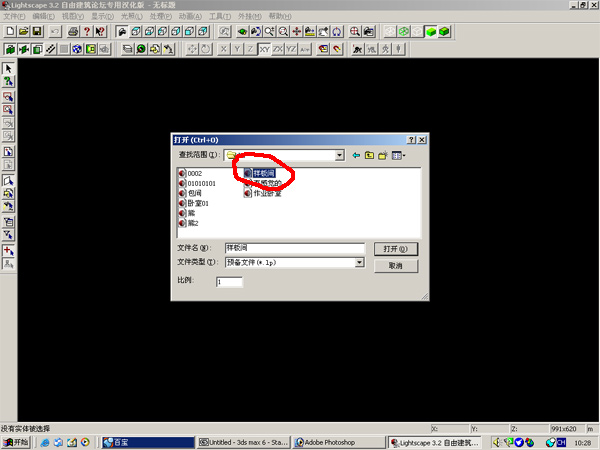Open the 编辑(E) menu
The height and width of the screenshot is (450, 600).
coord(44,16)
